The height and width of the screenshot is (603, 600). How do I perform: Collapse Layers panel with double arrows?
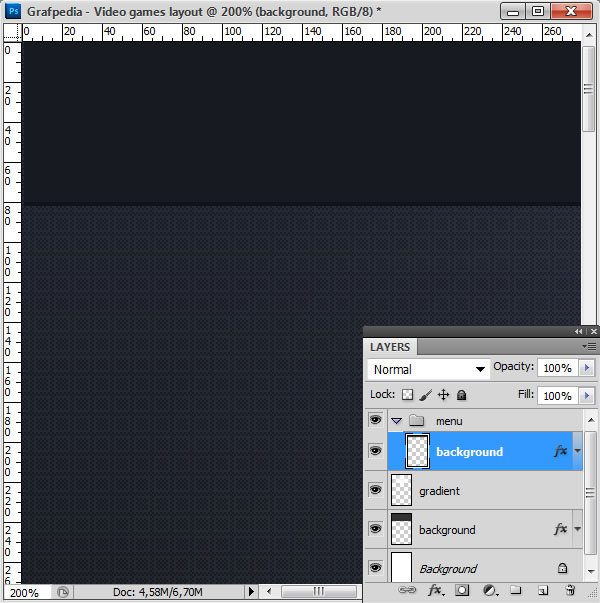(x=578, y=331)
